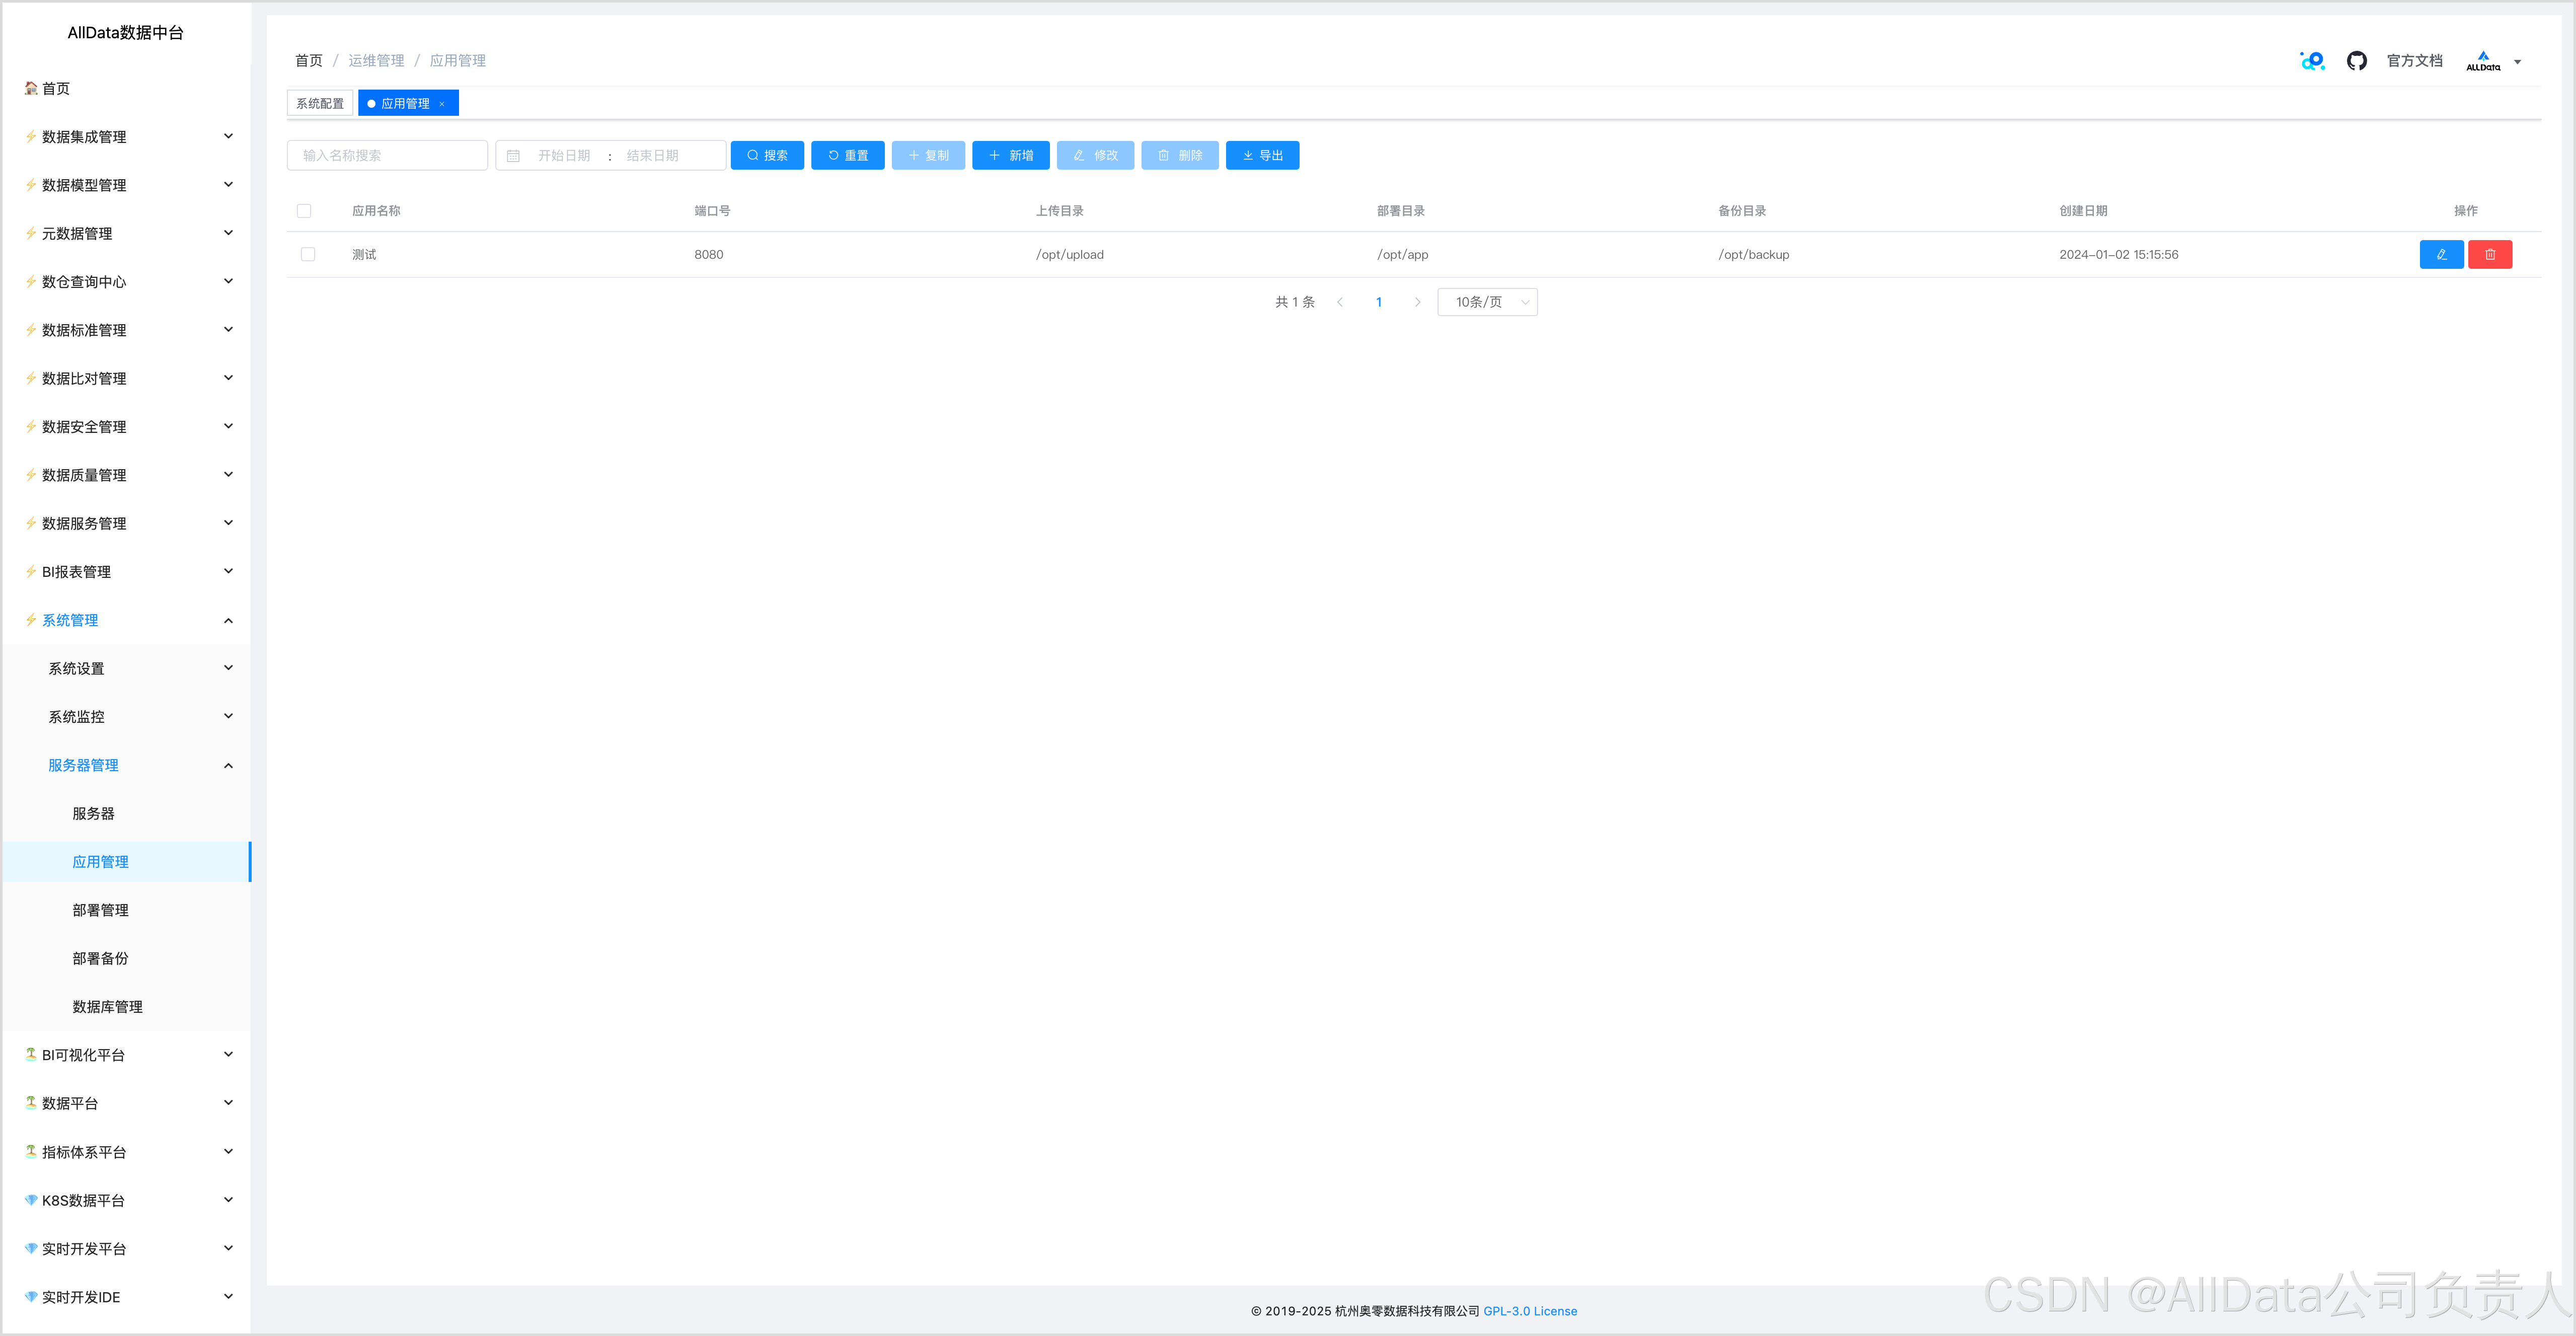Click the blue AllData logo icon in header
Viewport: 2576px width, 1336px height.
click(2312, 61)
